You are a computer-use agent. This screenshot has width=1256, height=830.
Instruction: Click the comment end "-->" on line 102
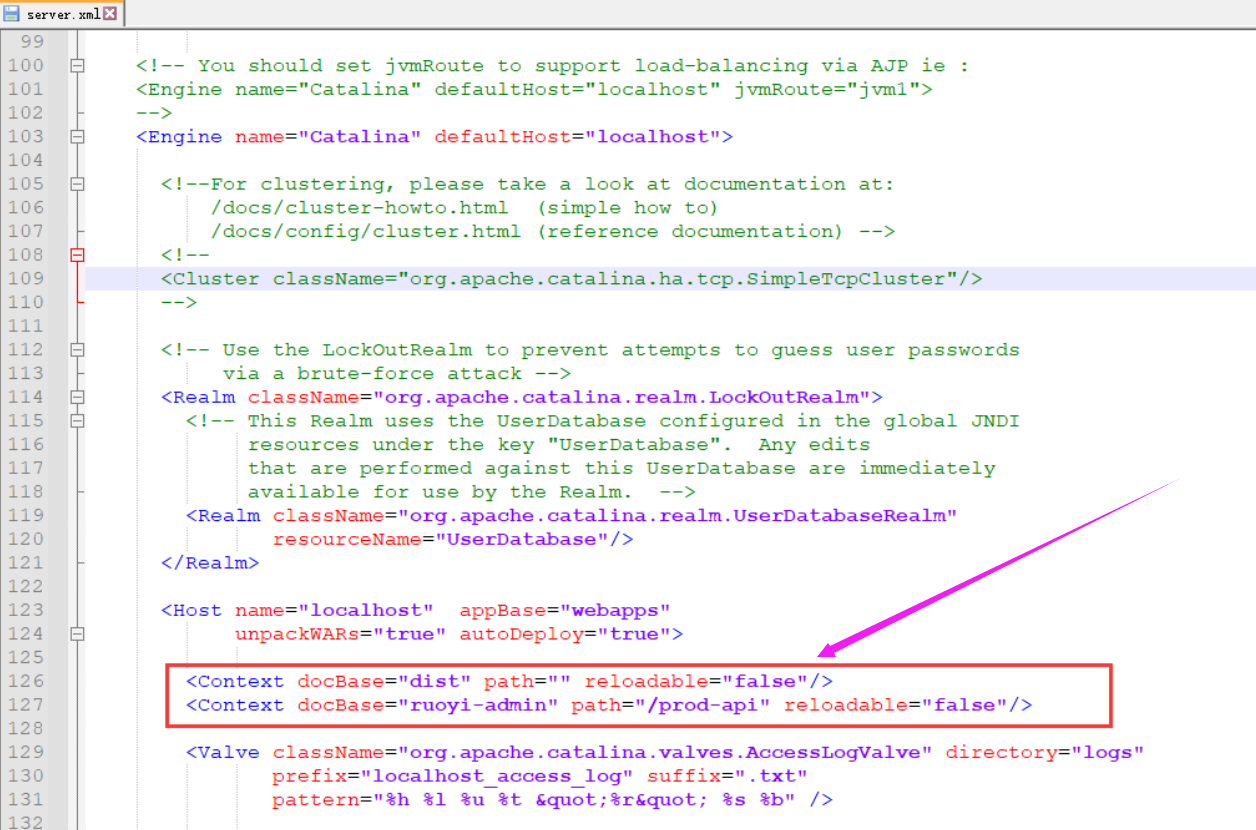[x=155, y=113]
